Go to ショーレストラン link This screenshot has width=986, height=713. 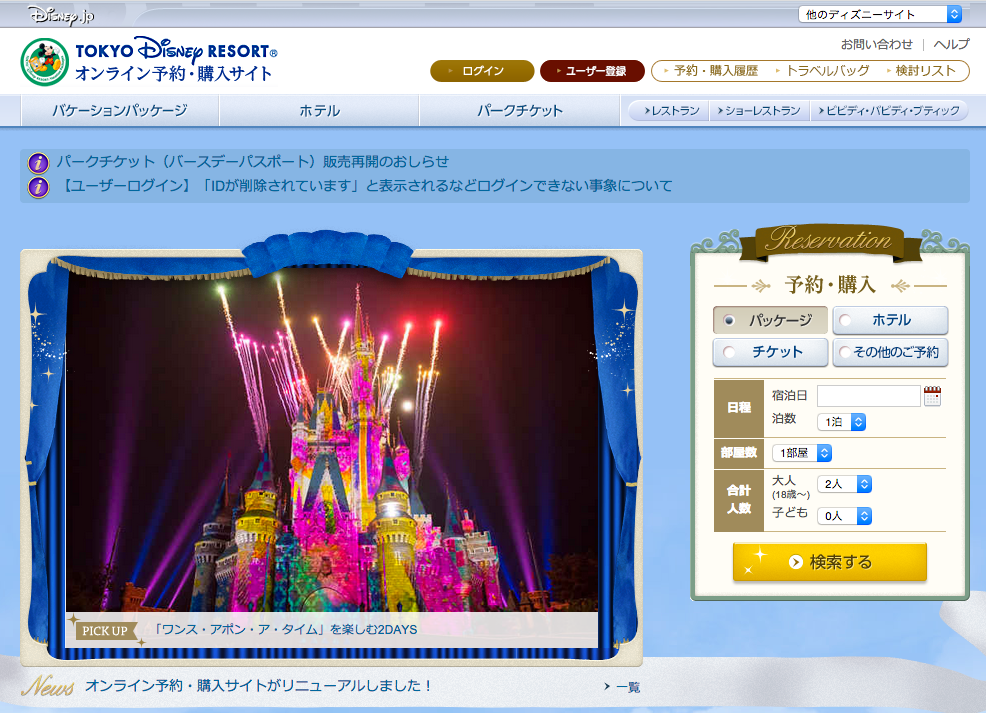pyautogui.click(x=759, y=111)
